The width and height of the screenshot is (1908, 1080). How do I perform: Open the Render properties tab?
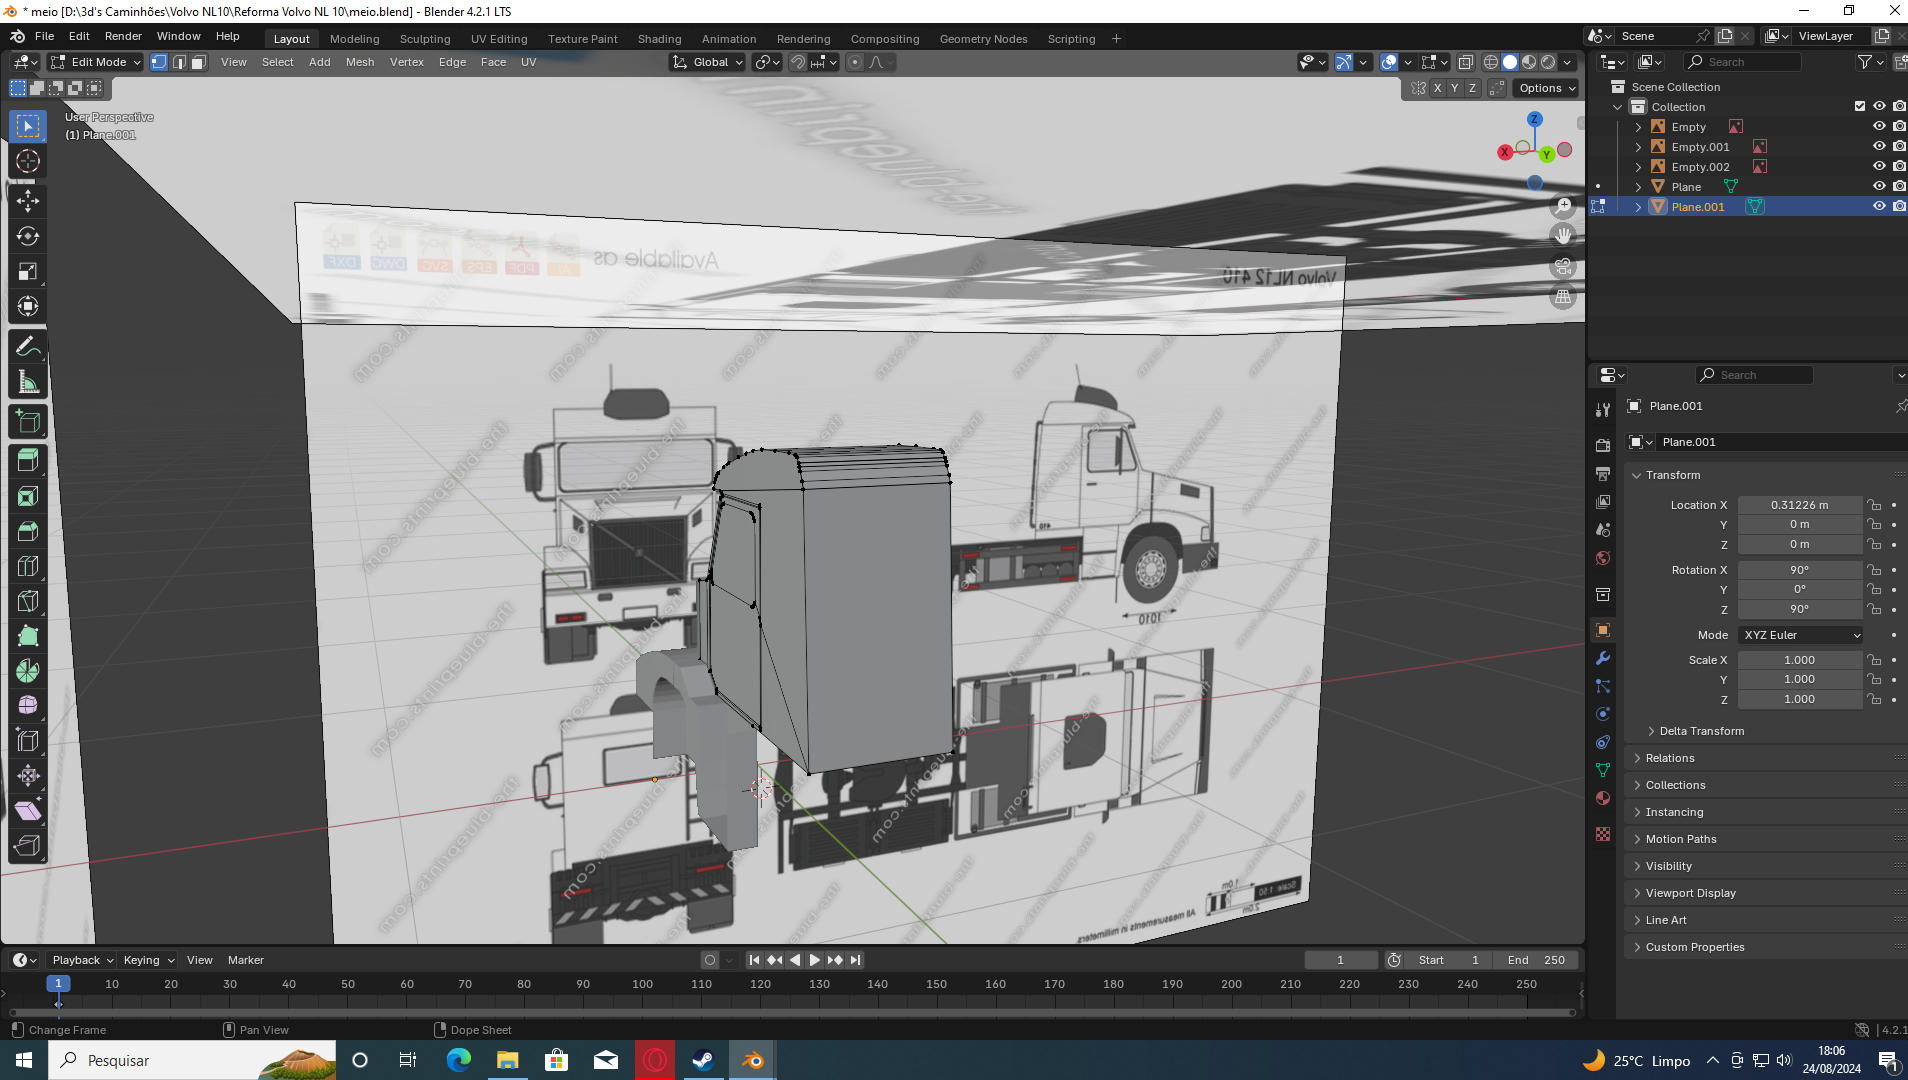click(1603, 445)
